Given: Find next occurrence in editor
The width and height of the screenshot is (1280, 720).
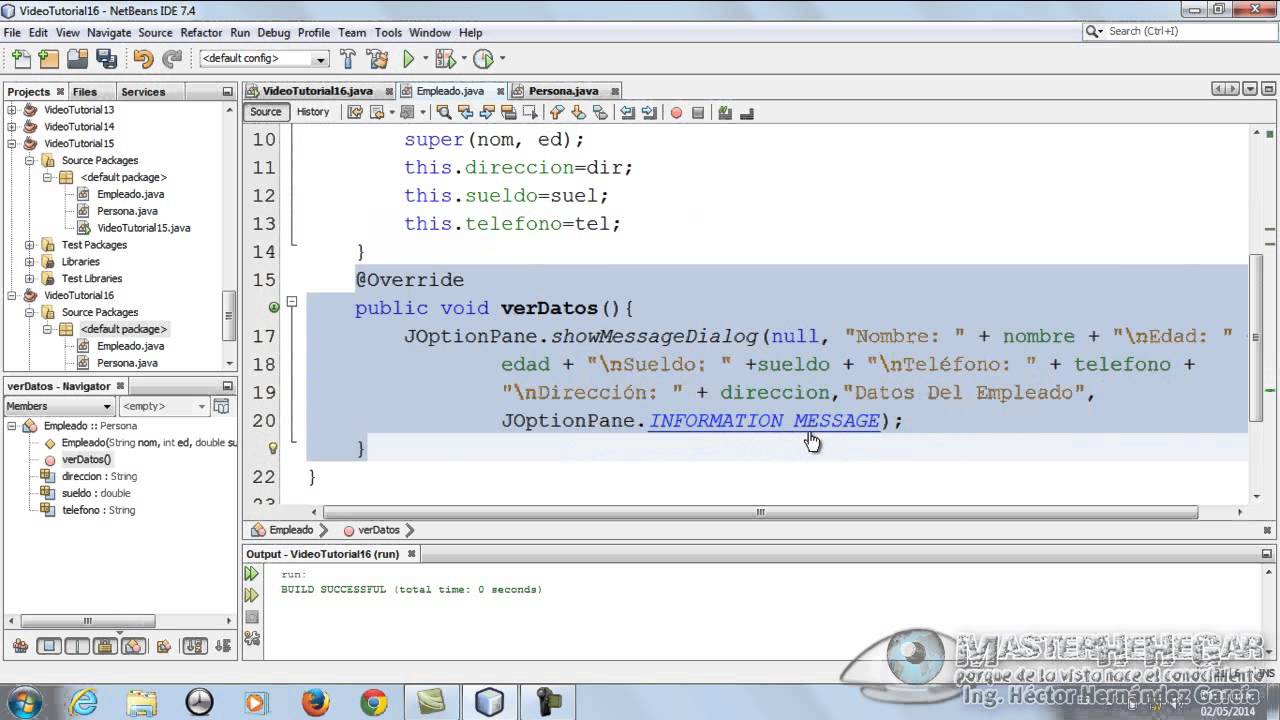Looking at the screenshot, I should [x=487, y=112].
